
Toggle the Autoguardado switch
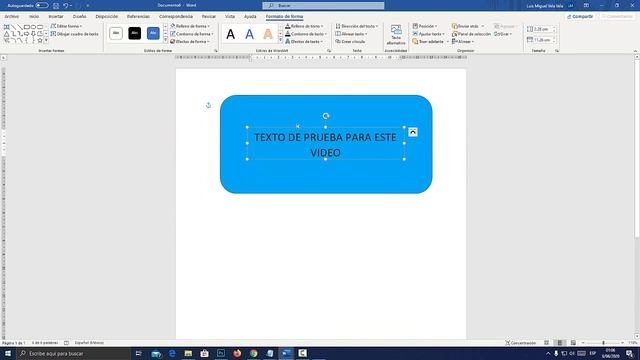click(41, 5)
